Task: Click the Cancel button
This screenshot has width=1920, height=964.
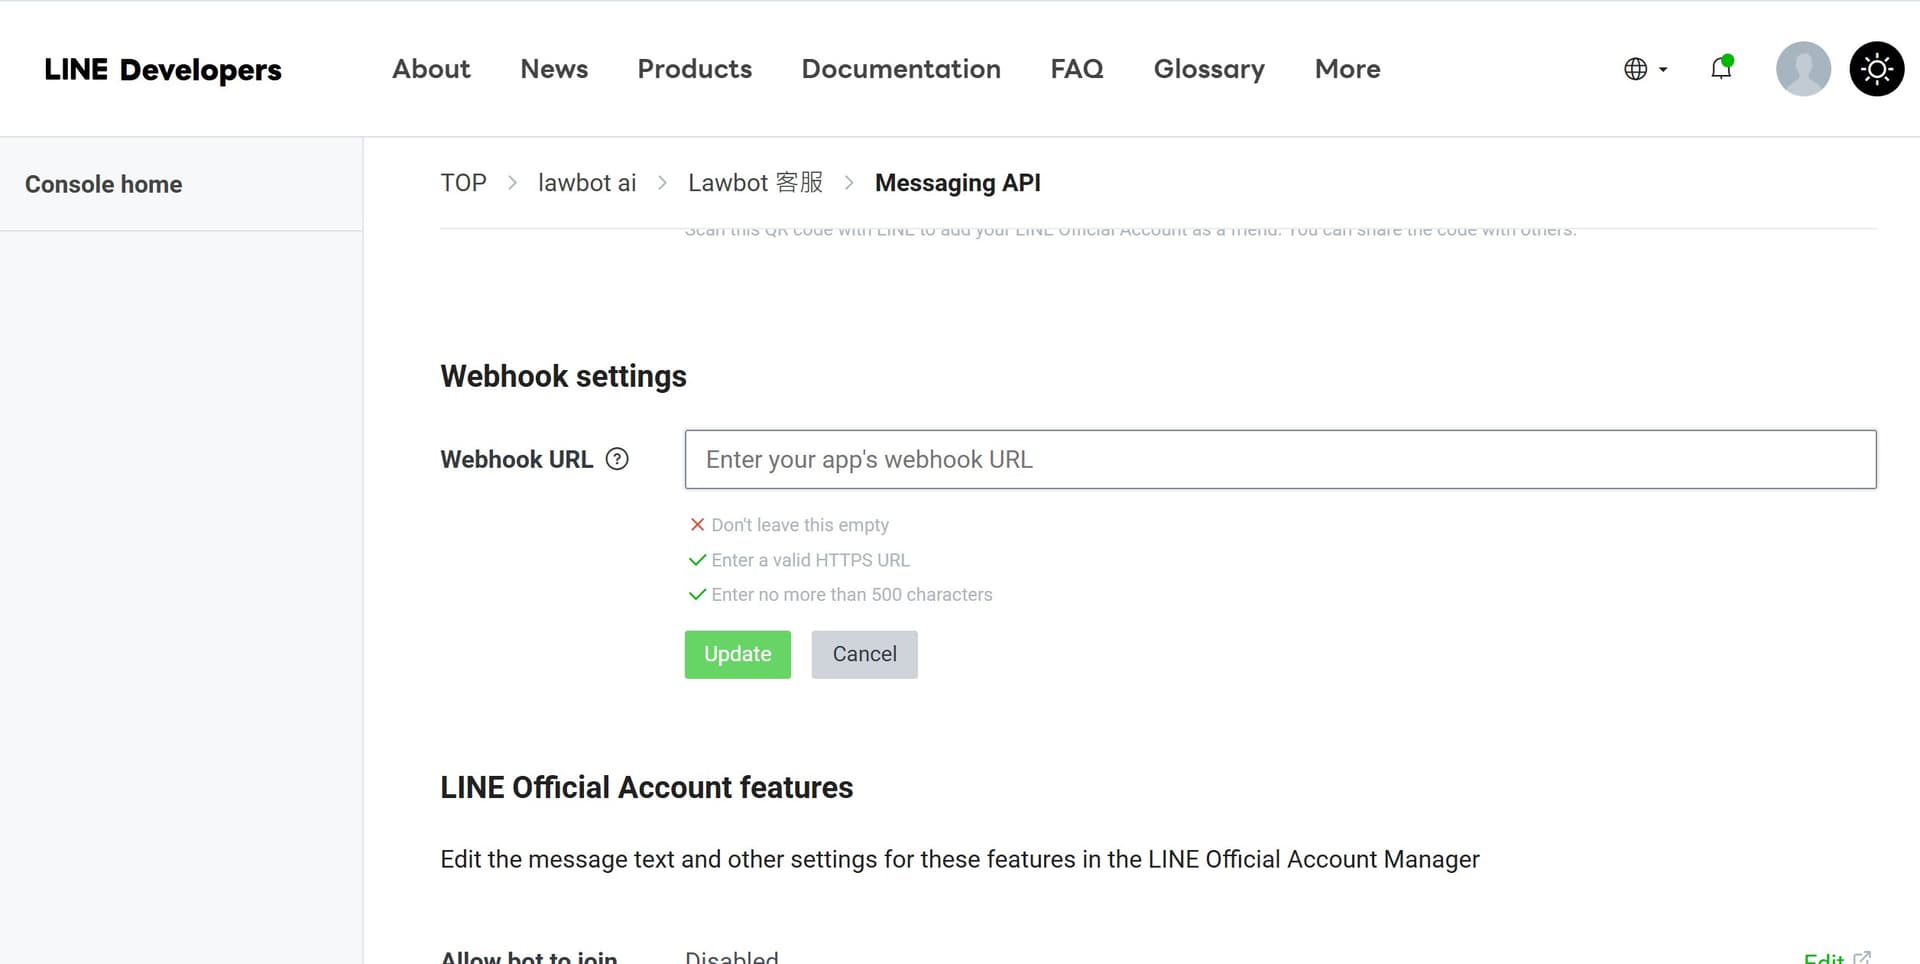Action: [x=864, y=654]
